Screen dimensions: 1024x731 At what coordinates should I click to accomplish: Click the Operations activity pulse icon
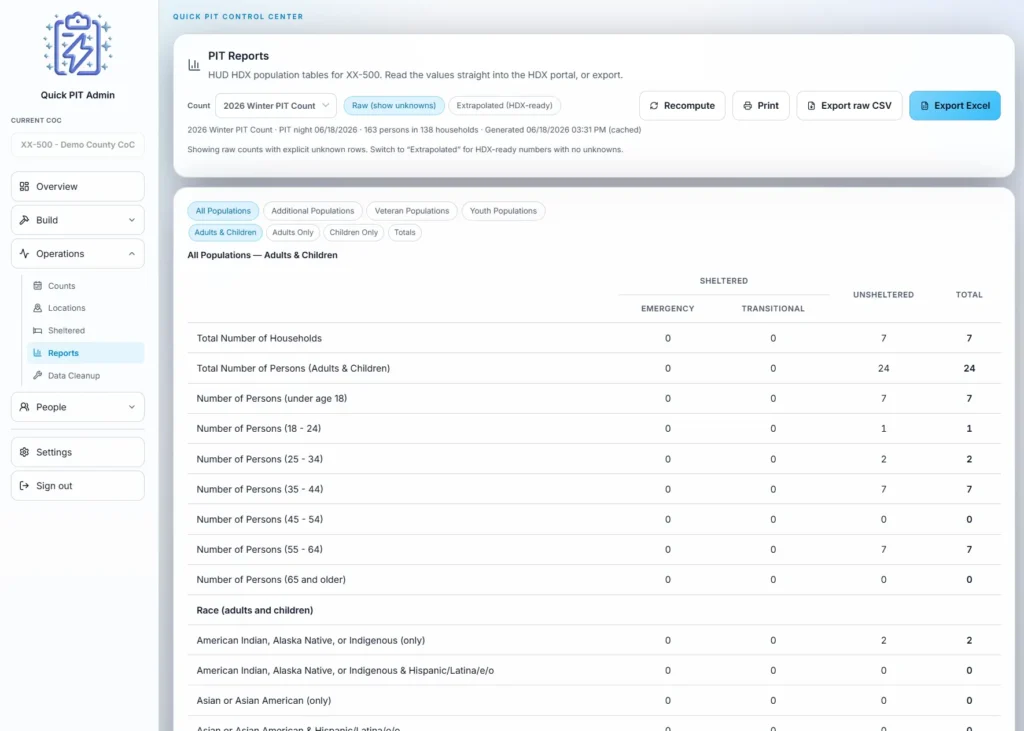coord(24,253)
